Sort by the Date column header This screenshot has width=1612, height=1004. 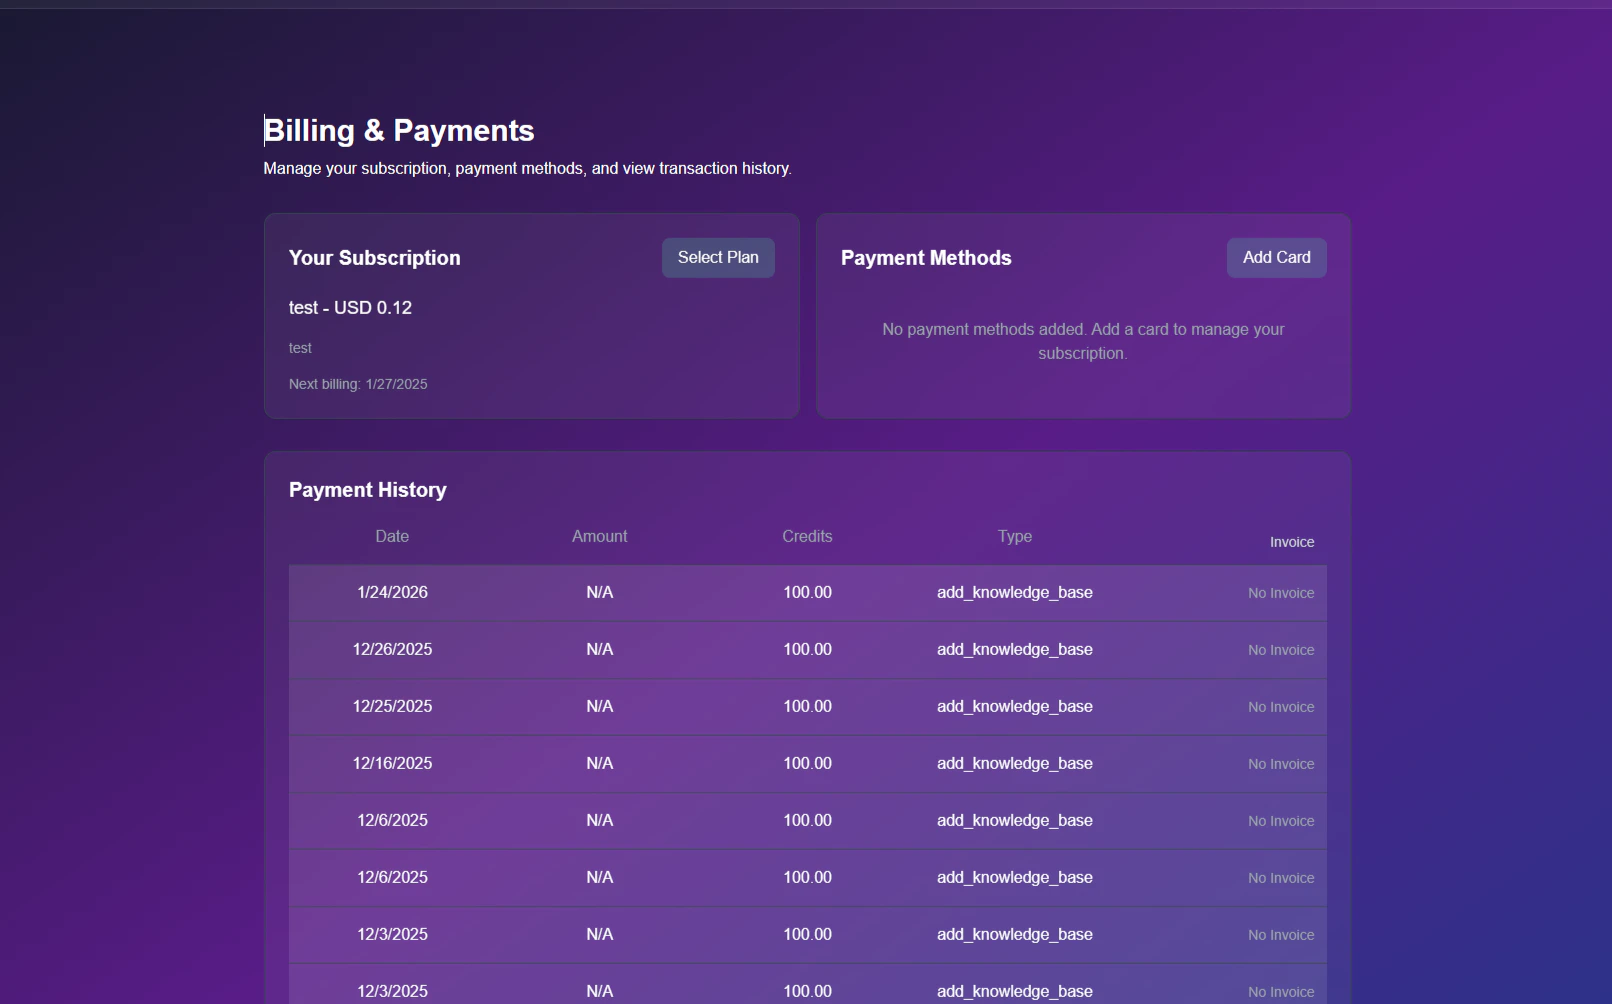coord(392,536)
